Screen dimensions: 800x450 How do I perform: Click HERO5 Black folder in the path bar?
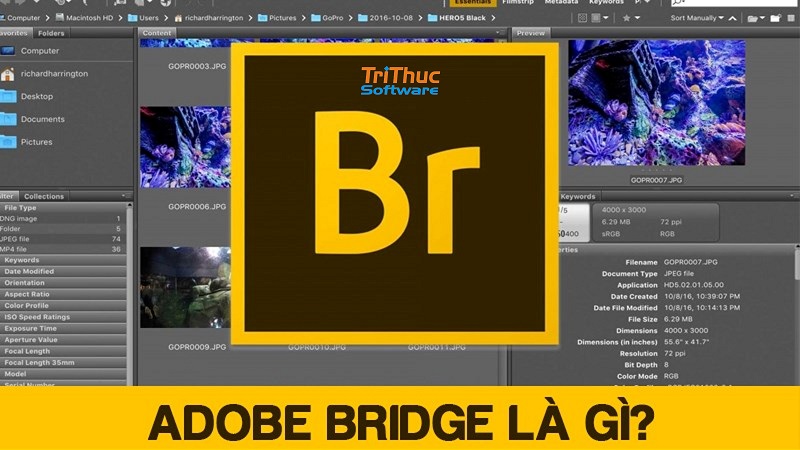click(457, 18)
